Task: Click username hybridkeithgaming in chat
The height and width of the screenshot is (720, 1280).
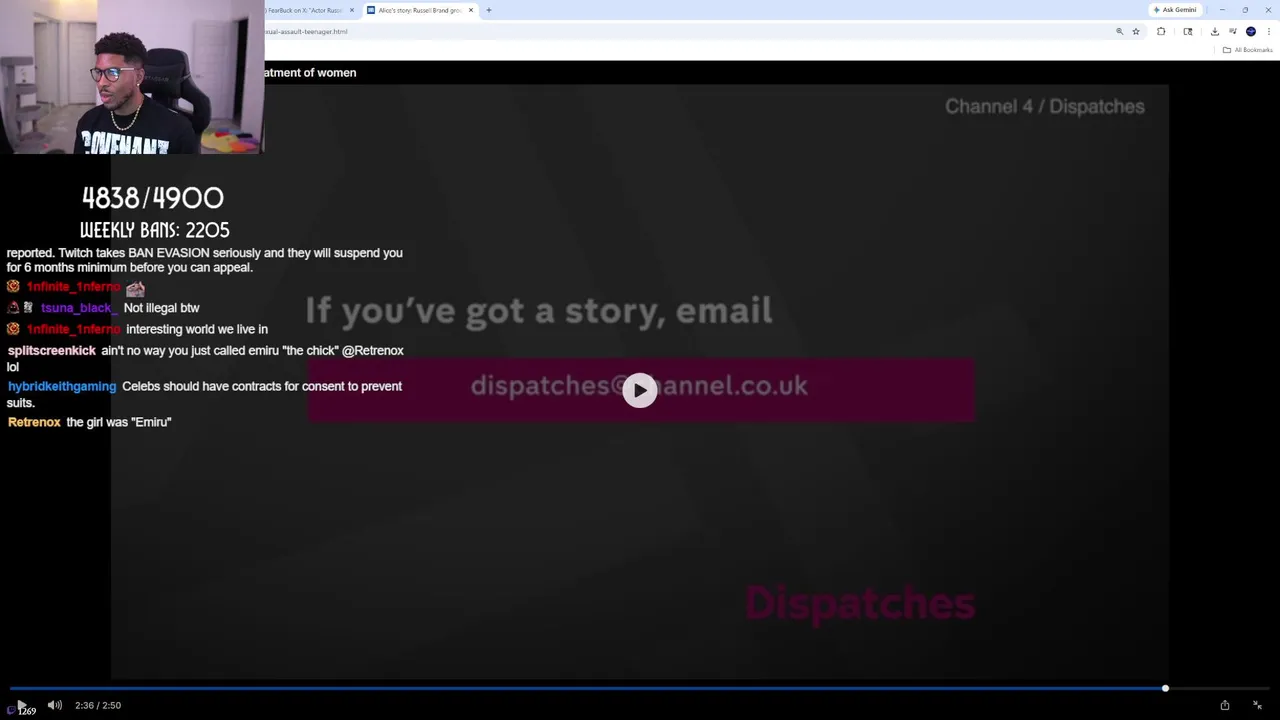Action: tap(62, 386)
